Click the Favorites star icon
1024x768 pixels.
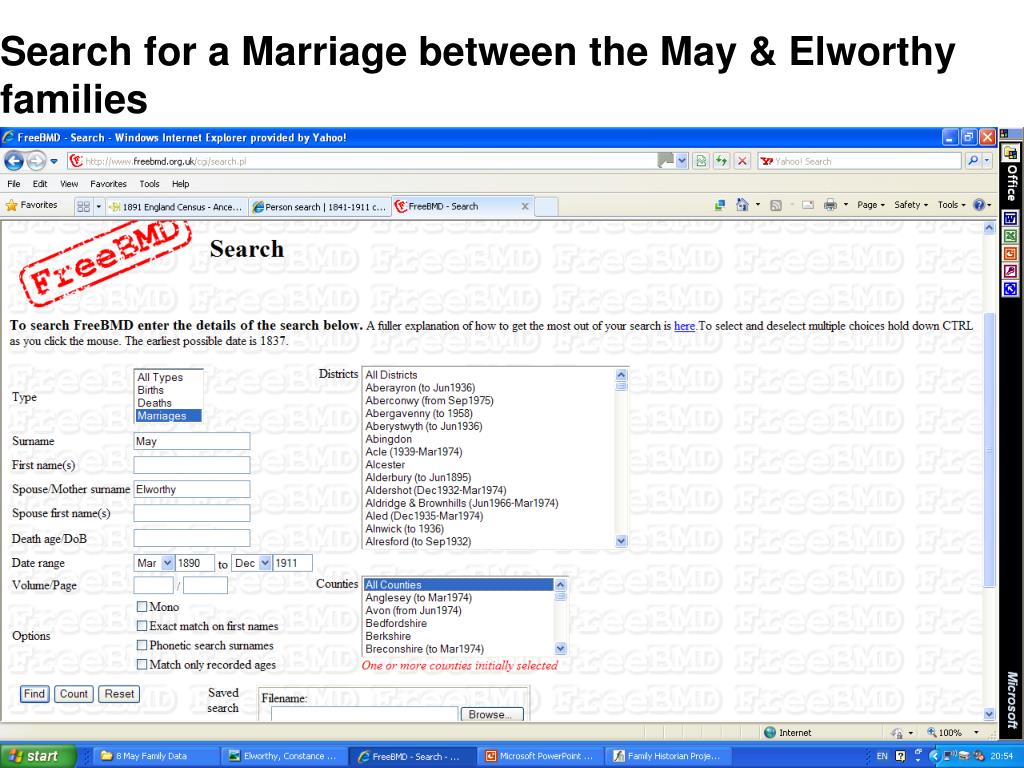point(11,205)
